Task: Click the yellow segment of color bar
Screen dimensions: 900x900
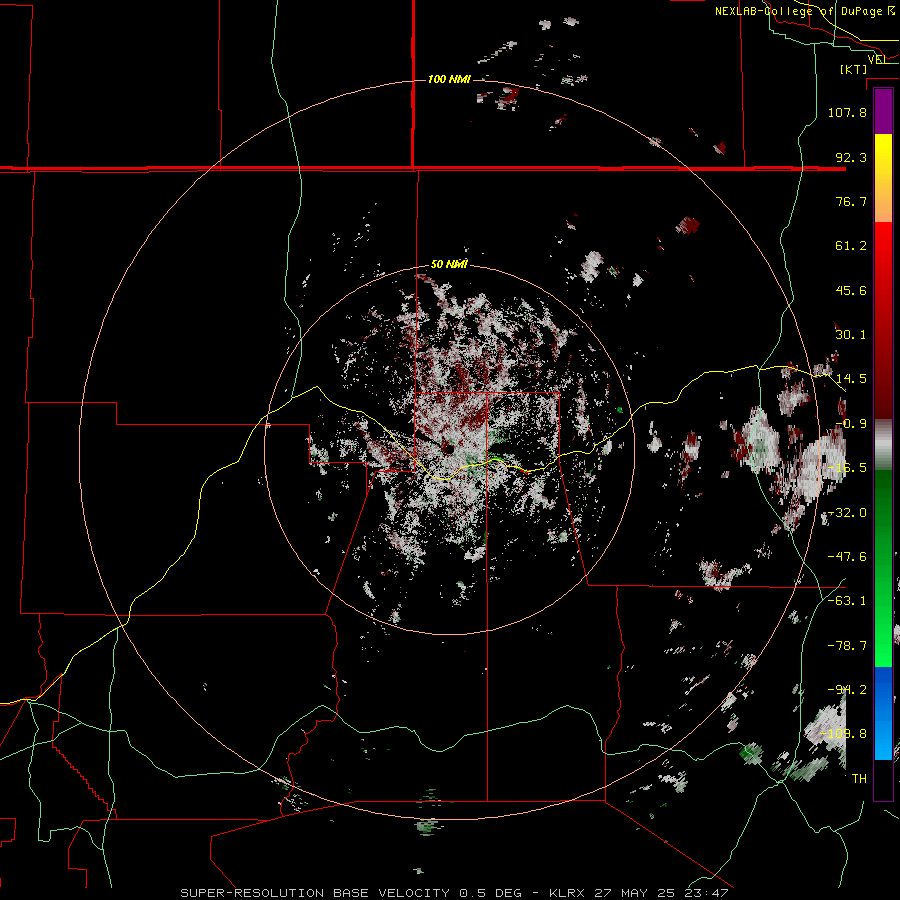Action: 883,150
